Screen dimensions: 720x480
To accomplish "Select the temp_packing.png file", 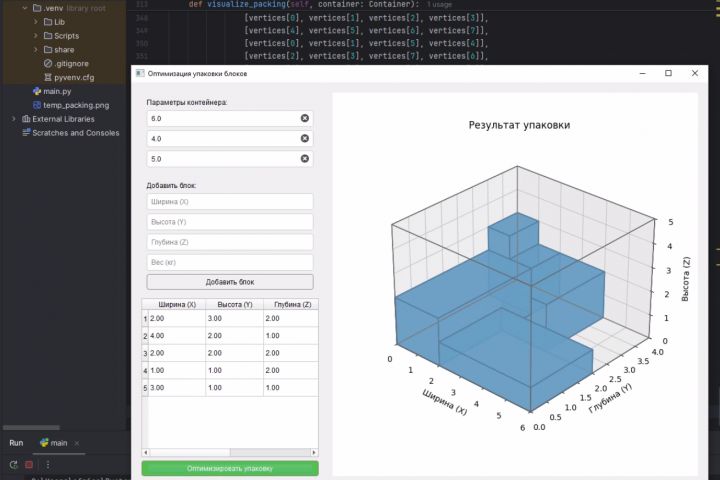I will pyautogui.click(x=76, y=105).
